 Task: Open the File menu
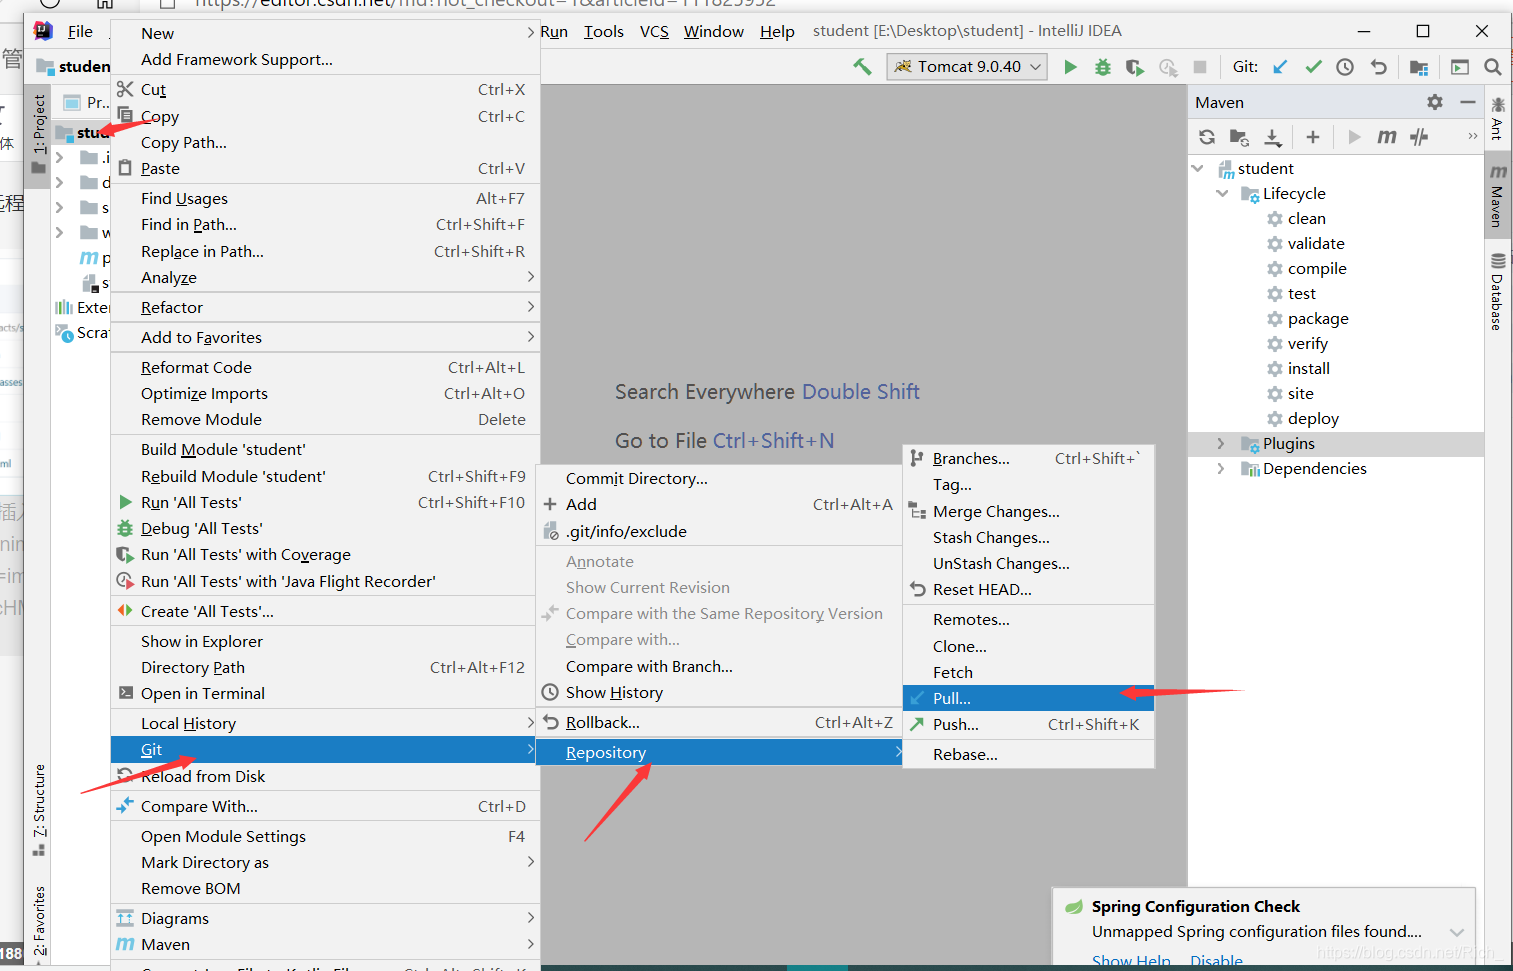coord(80,31)
